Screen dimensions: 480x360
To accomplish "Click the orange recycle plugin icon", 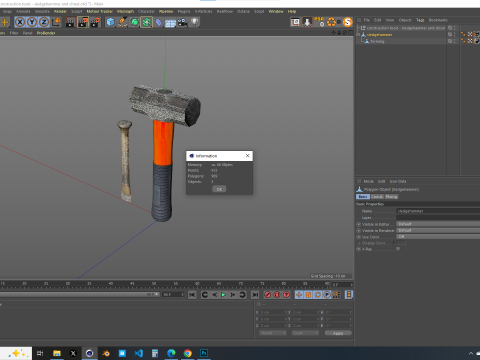I will [332, 22].
